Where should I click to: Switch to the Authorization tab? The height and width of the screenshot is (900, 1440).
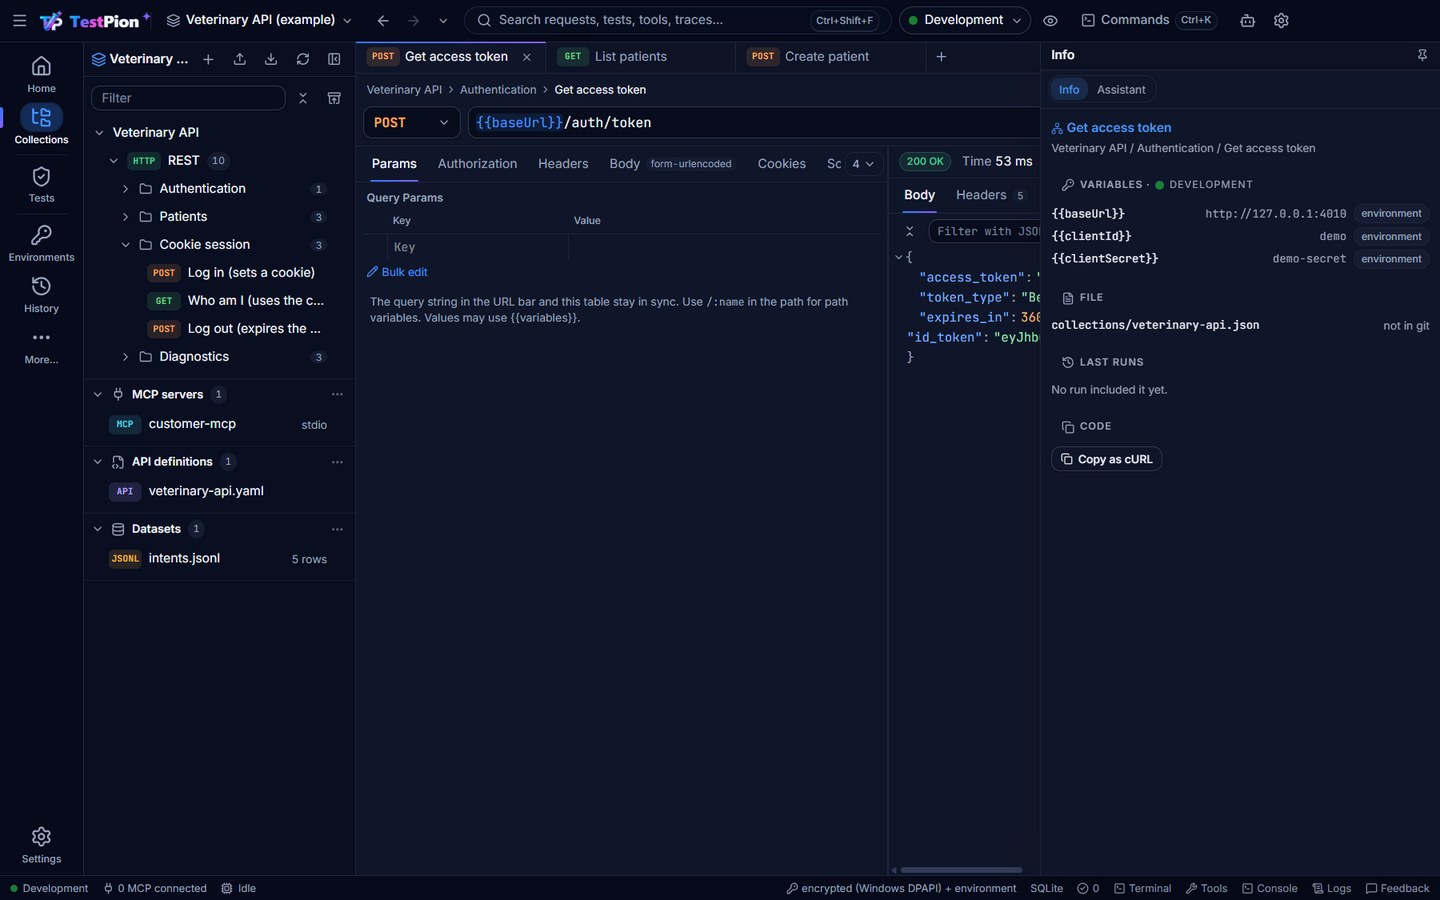point(477,163)
